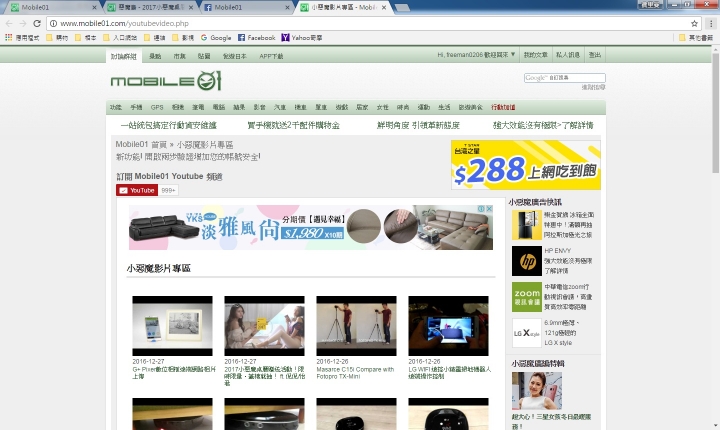Click the green zoom ad icon
The height and width of the screenshot is (430, 720).
527,297
